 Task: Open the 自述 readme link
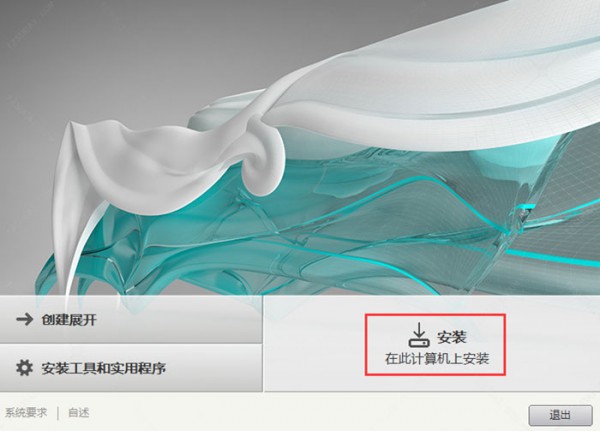tap(78, 412)
